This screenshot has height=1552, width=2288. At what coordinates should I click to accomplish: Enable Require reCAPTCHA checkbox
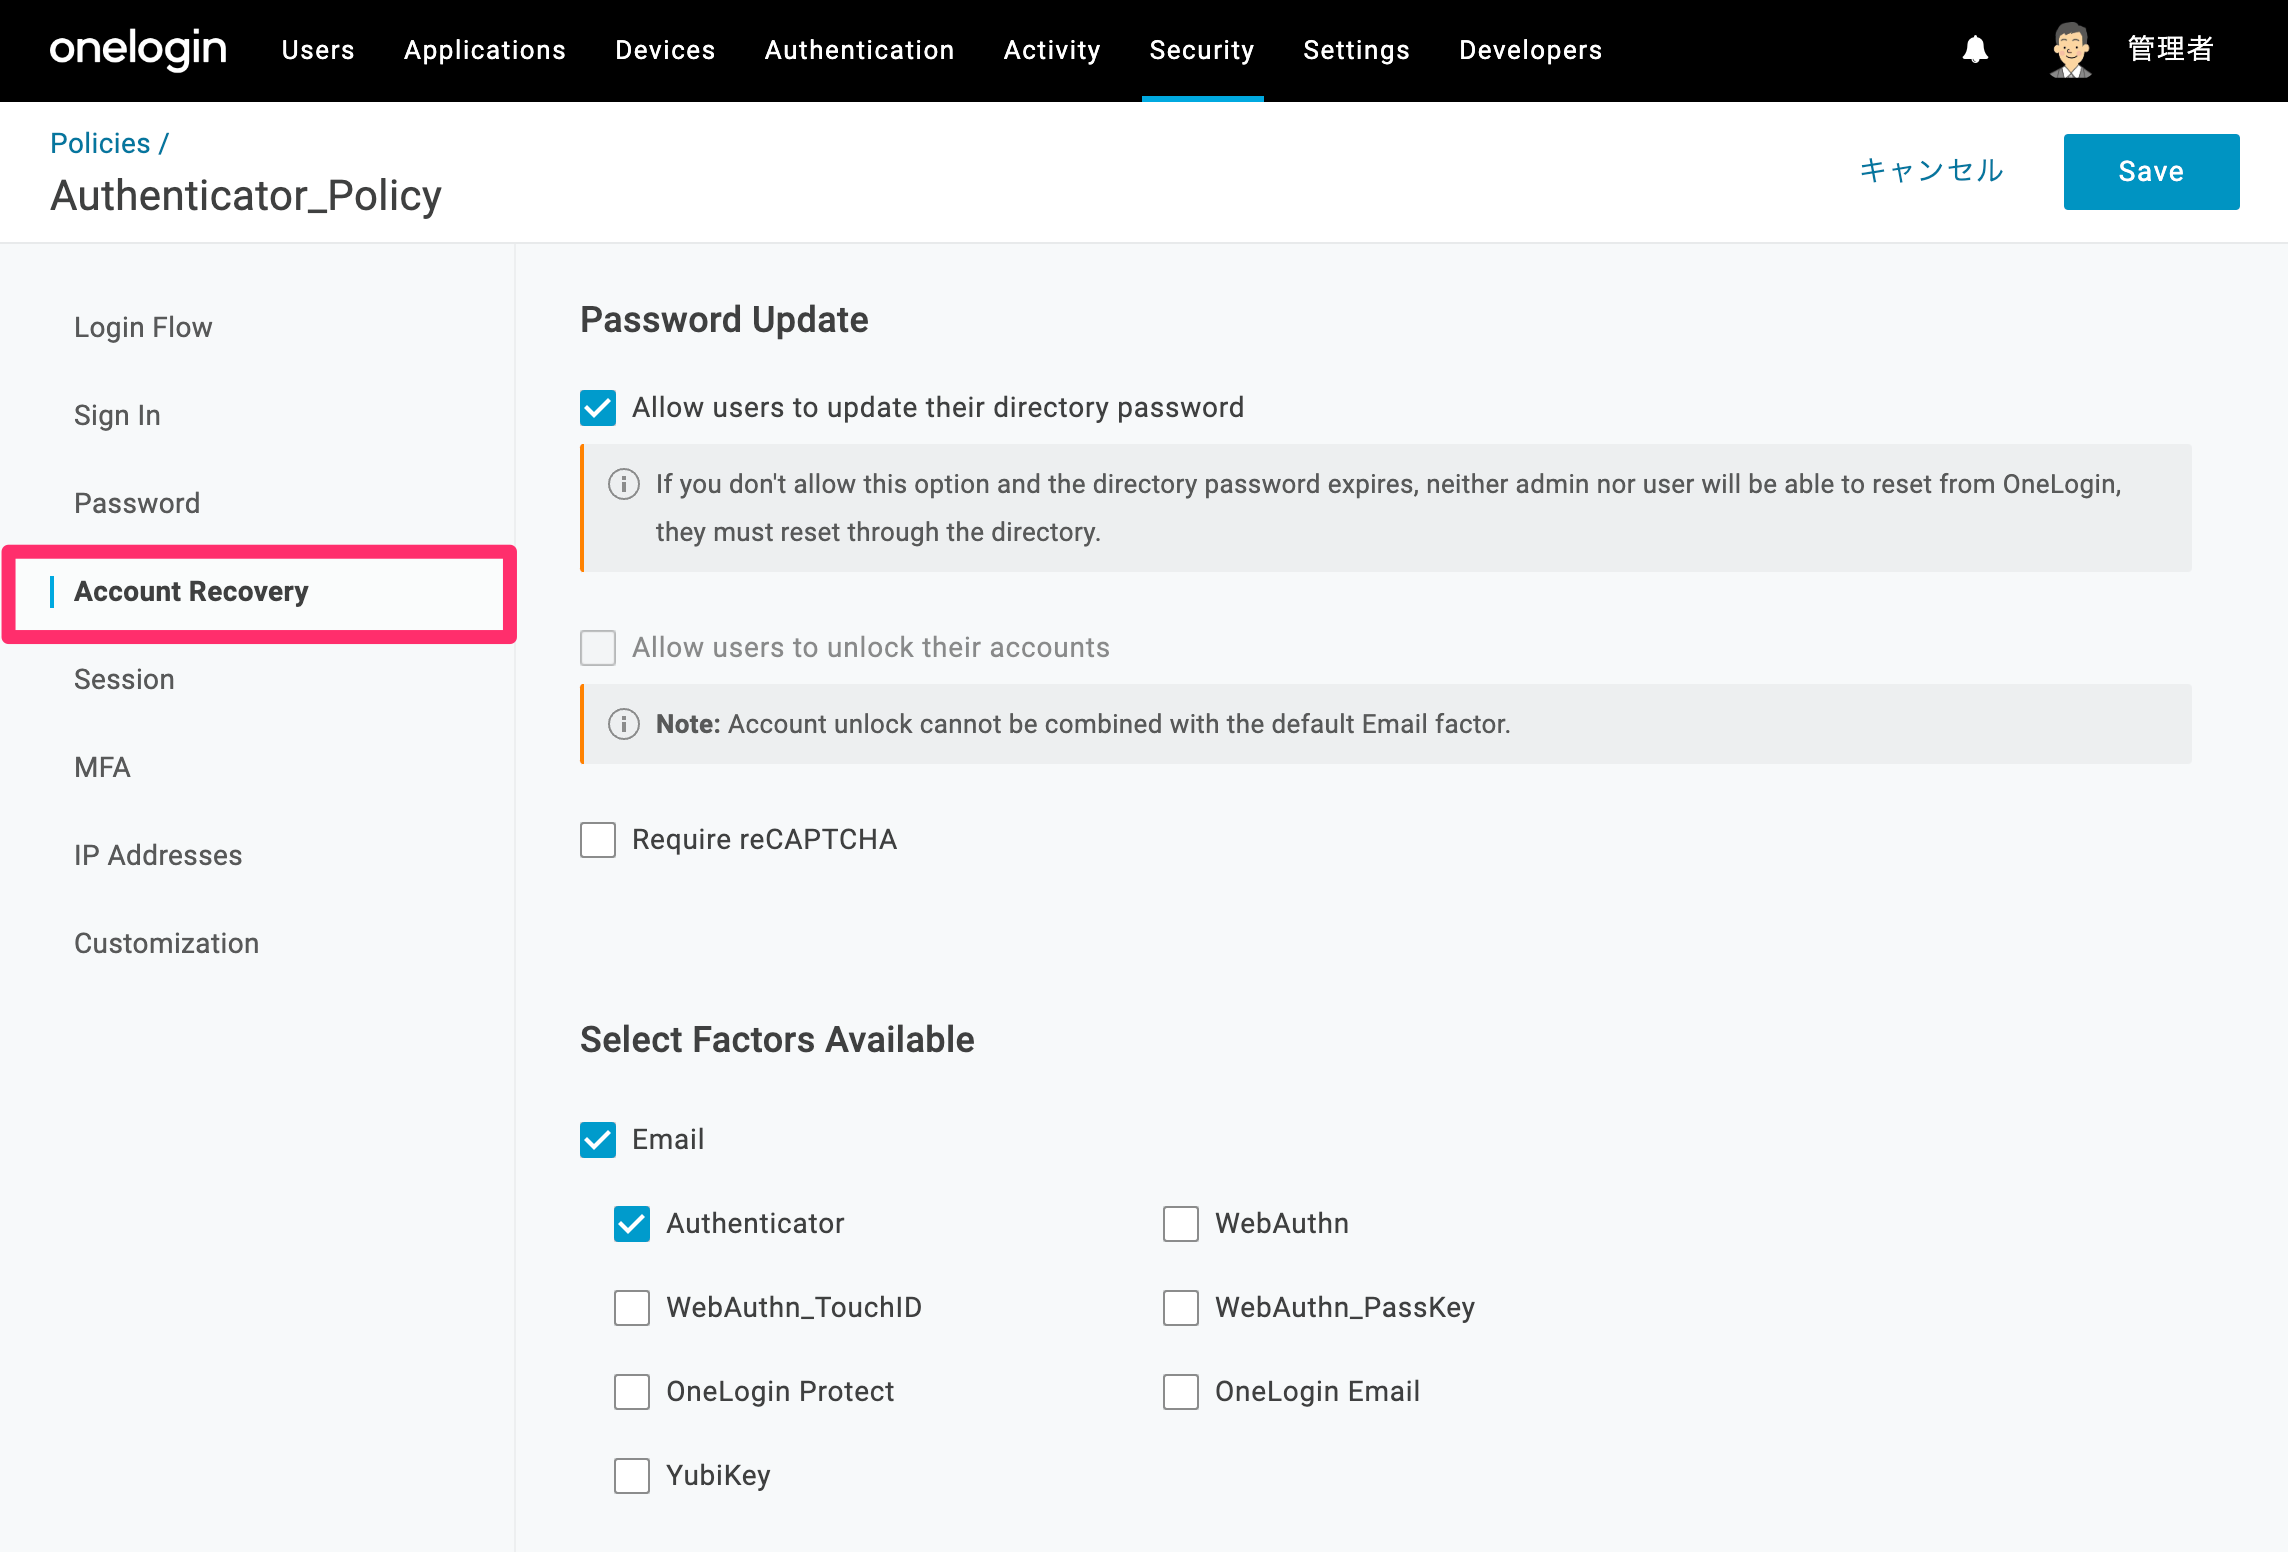[x=598, y=840]
